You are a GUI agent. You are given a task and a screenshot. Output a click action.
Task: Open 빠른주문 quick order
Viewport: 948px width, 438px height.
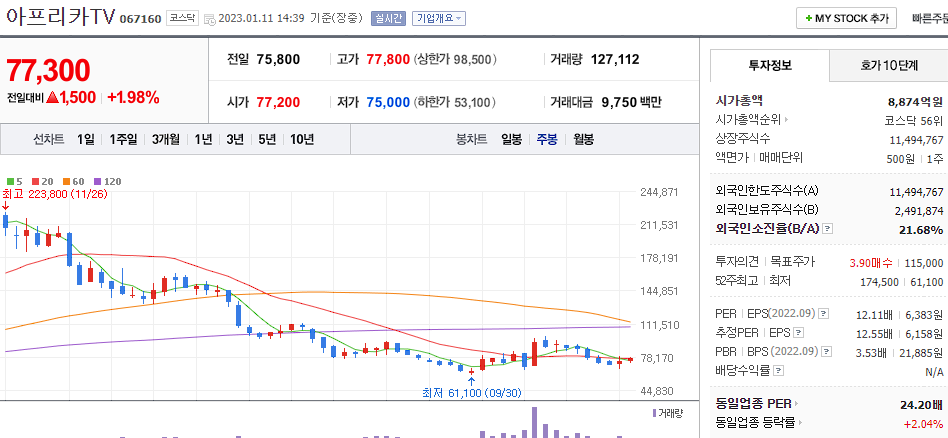pyautogui.click(x=930, y=18)
